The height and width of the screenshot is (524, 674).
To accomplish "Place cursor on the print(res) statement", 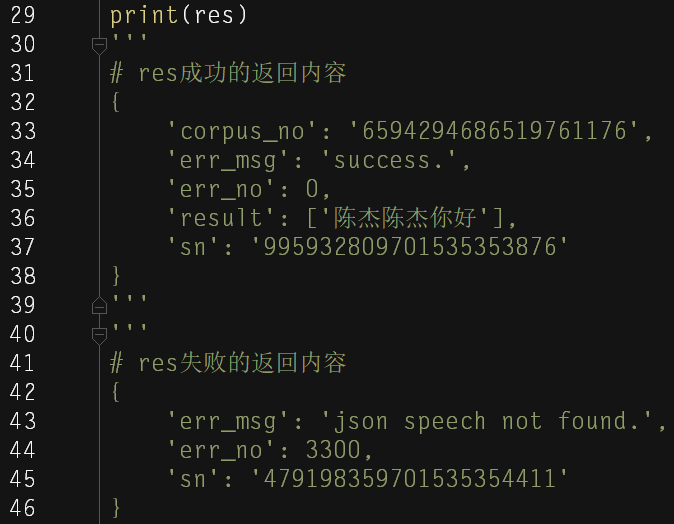I will click(178, 16).
